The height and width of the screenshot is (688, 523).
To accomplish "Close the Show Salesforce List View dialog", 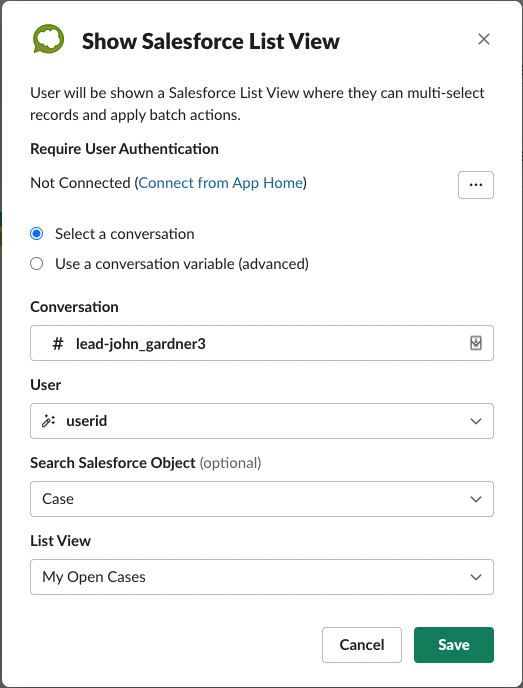I will pyautogui.click(x=484, y=39).
